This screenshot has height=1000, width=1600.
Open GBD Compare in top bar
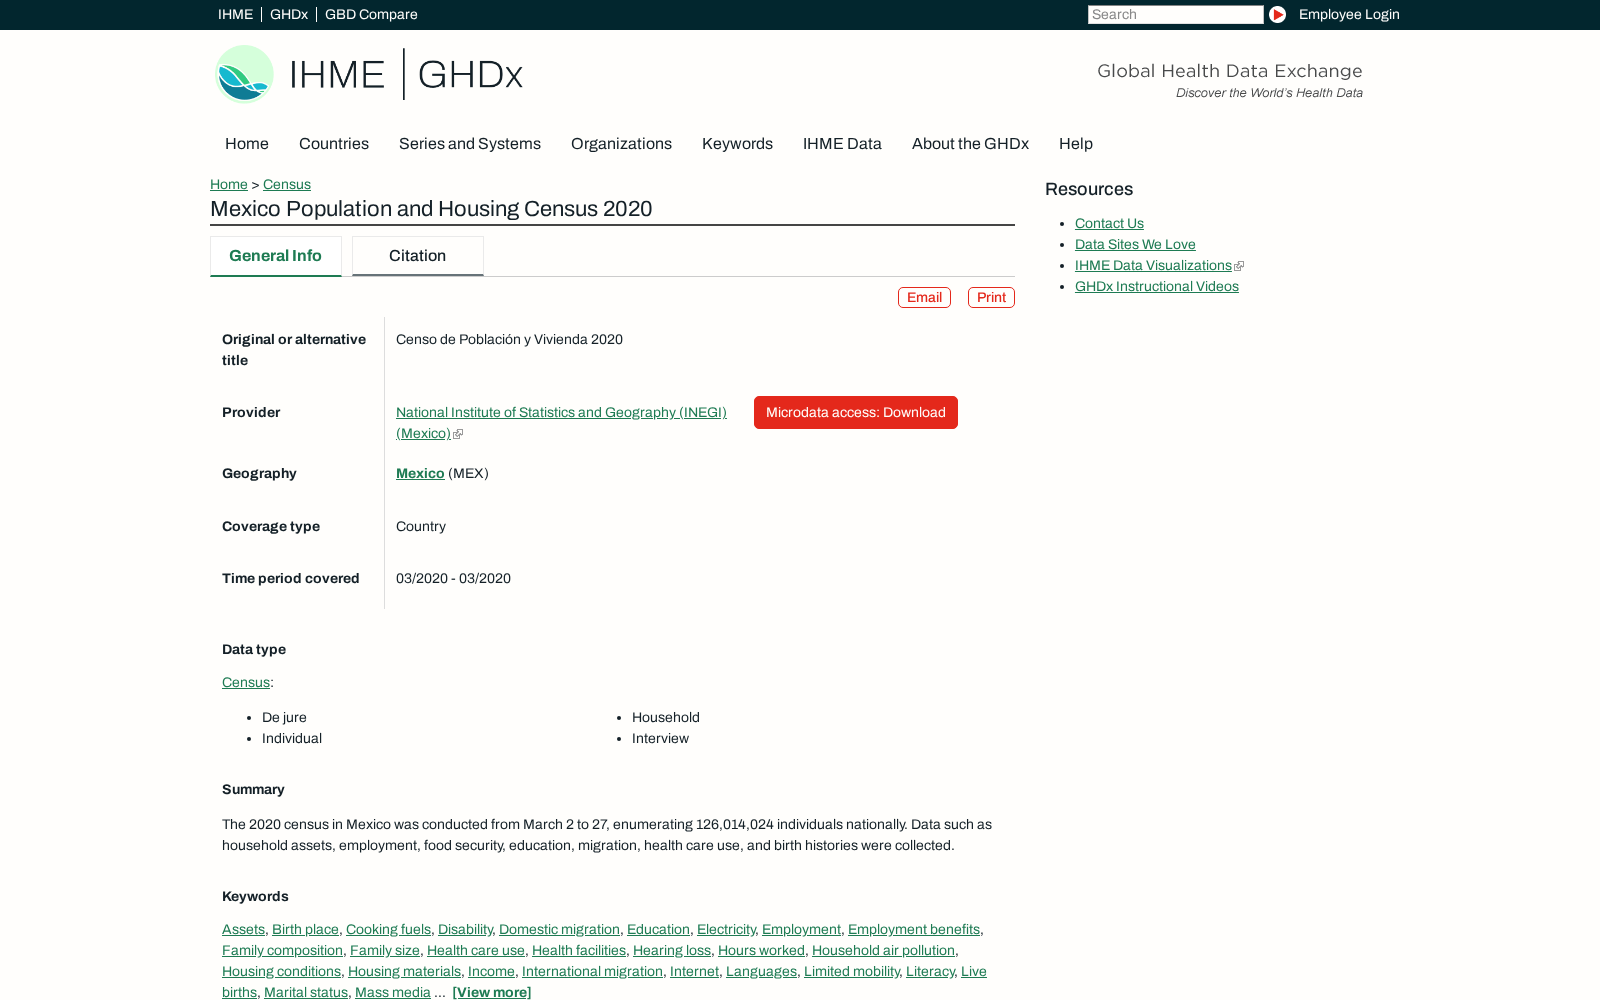(x=371, y=14)
